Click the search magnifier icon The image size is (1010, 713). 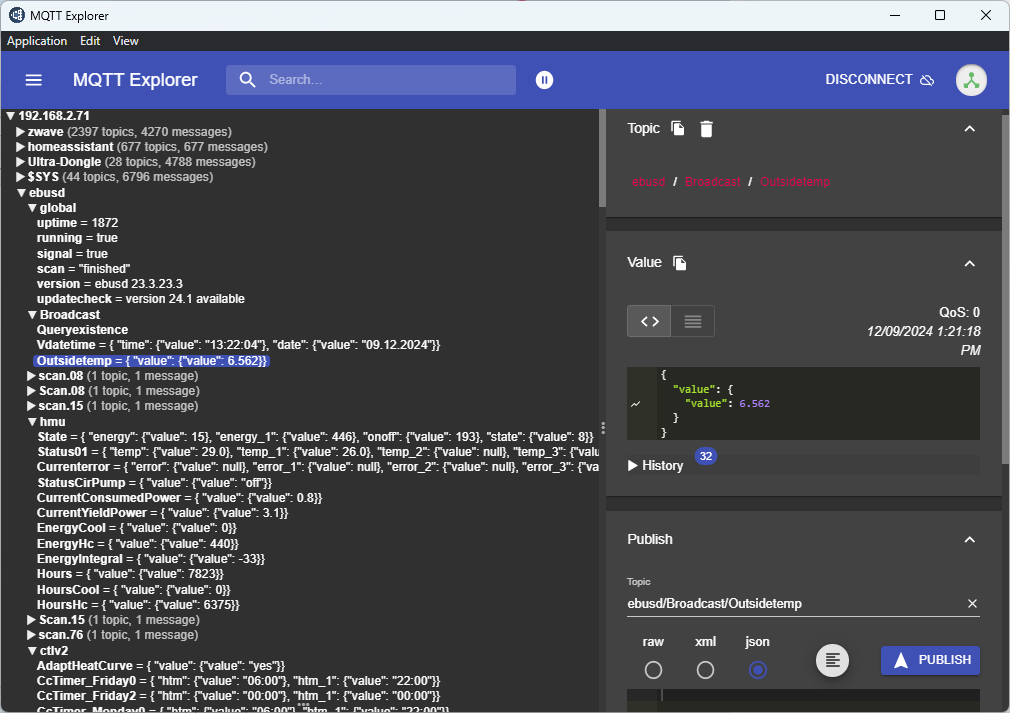(x=247, y=79)
